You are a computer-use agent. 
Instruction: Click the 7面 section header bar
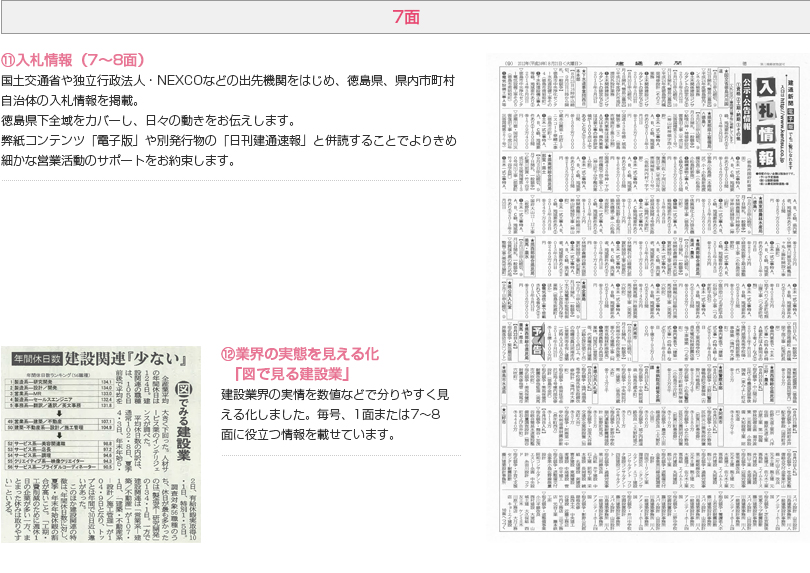click(x=405, y=17)
